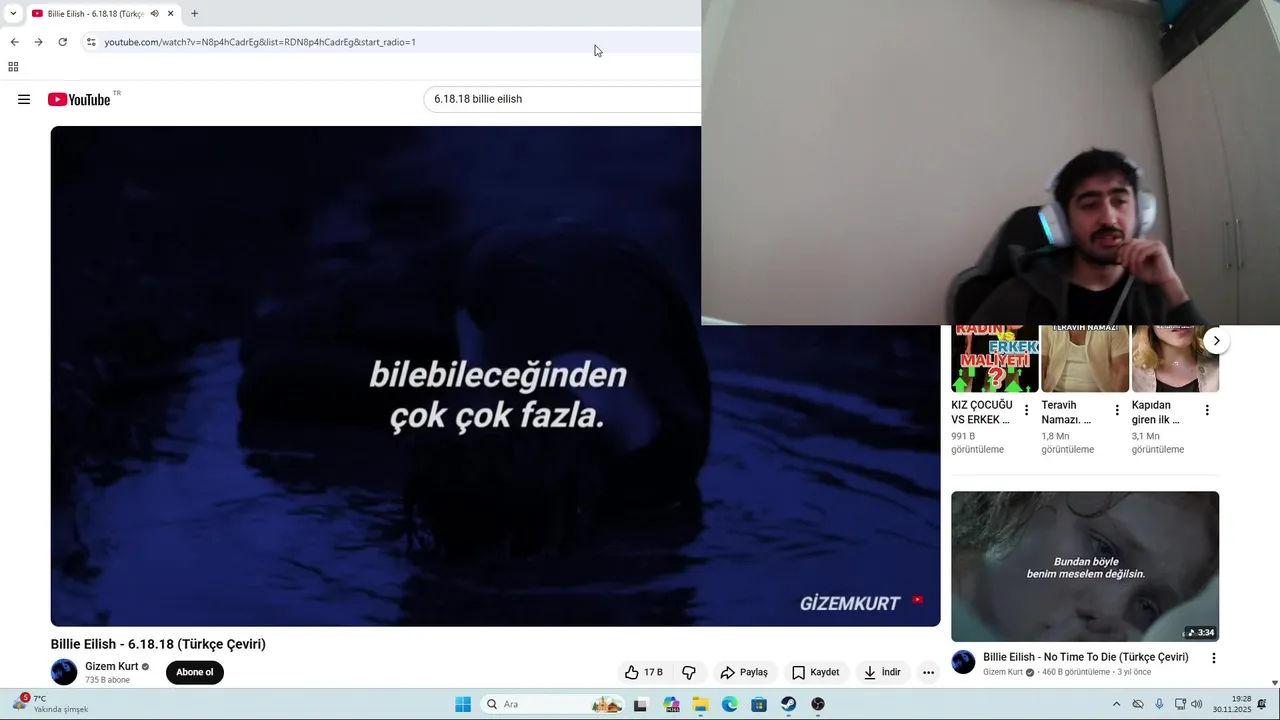This screenshot has width=1280, height=720.
Task: Dislike the video with thumbs down
Action: (x=689, y=672)
